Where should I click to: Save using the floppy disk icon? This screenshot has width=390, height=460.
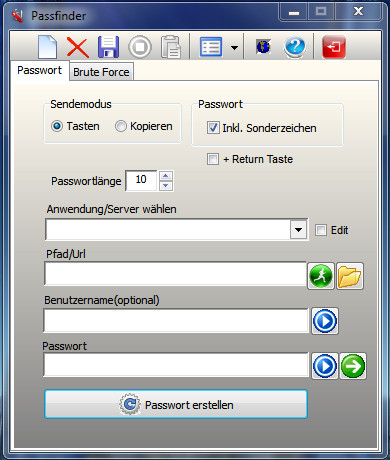(x=108, y=47)
